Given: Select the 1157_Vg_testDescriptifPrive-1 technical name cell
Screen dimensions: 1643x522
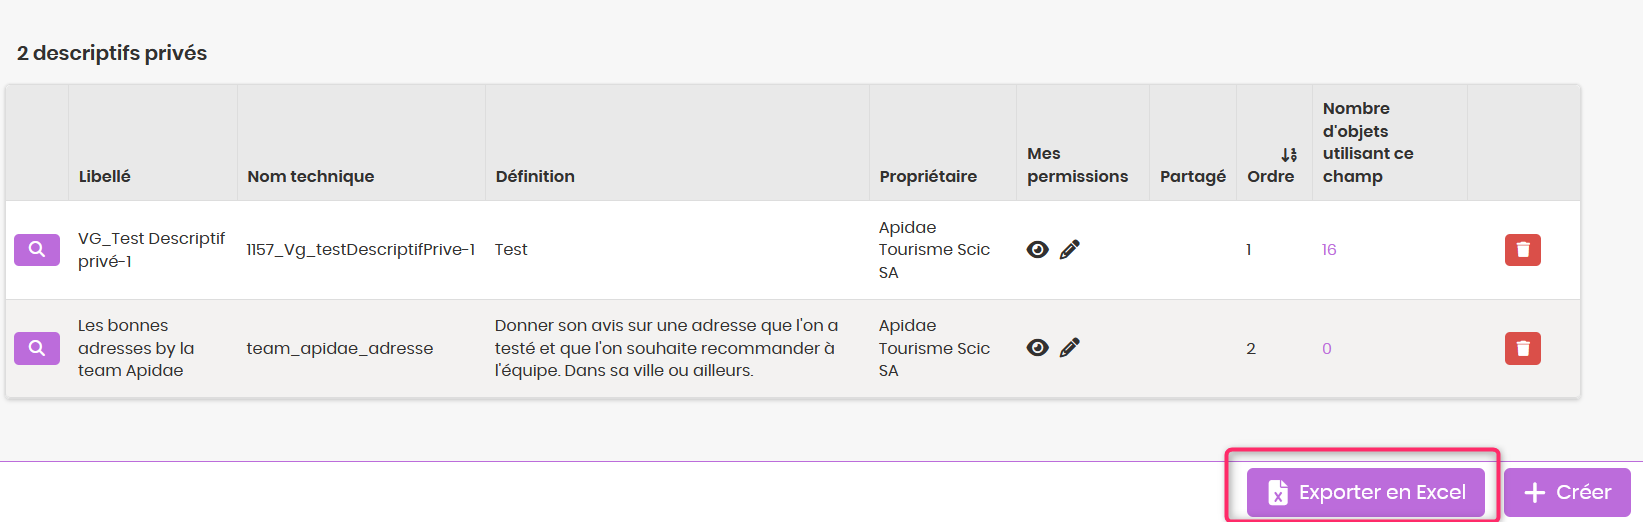Looking at the screenshot, I should pyautogui.click(x=361, y=250).
